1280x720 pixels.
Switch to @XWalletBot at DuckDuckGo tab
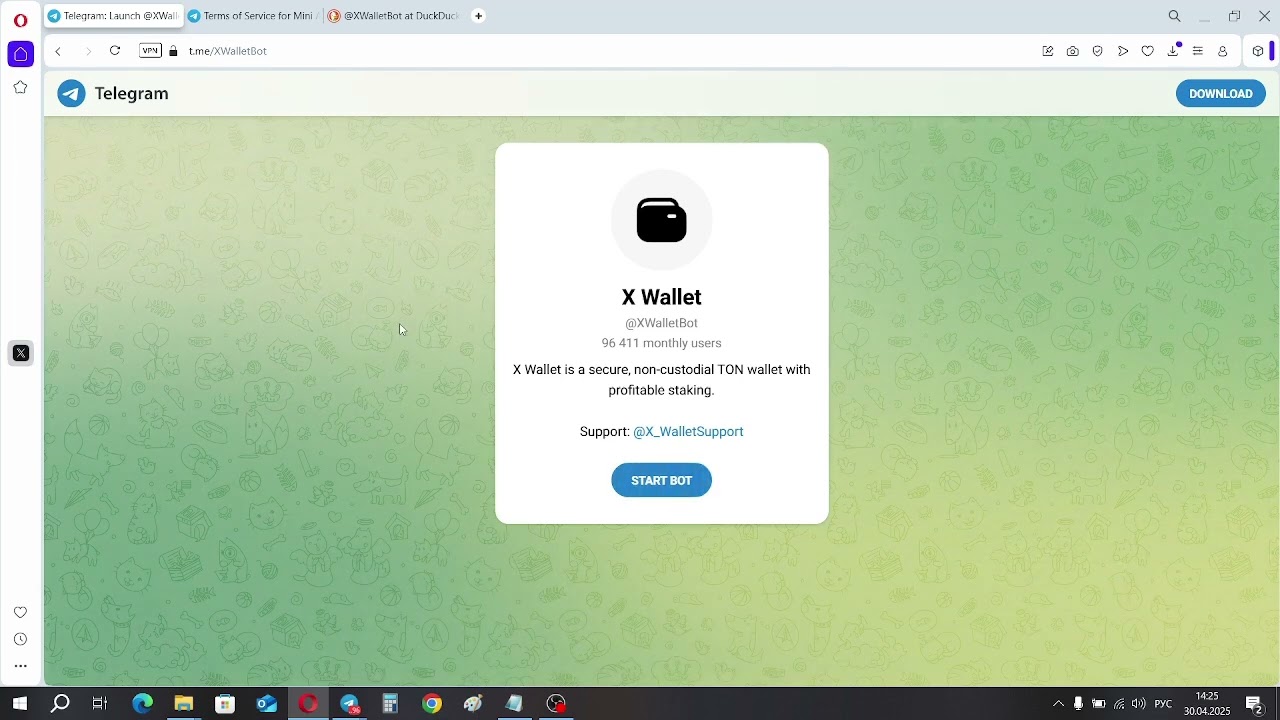coord(394,16)
